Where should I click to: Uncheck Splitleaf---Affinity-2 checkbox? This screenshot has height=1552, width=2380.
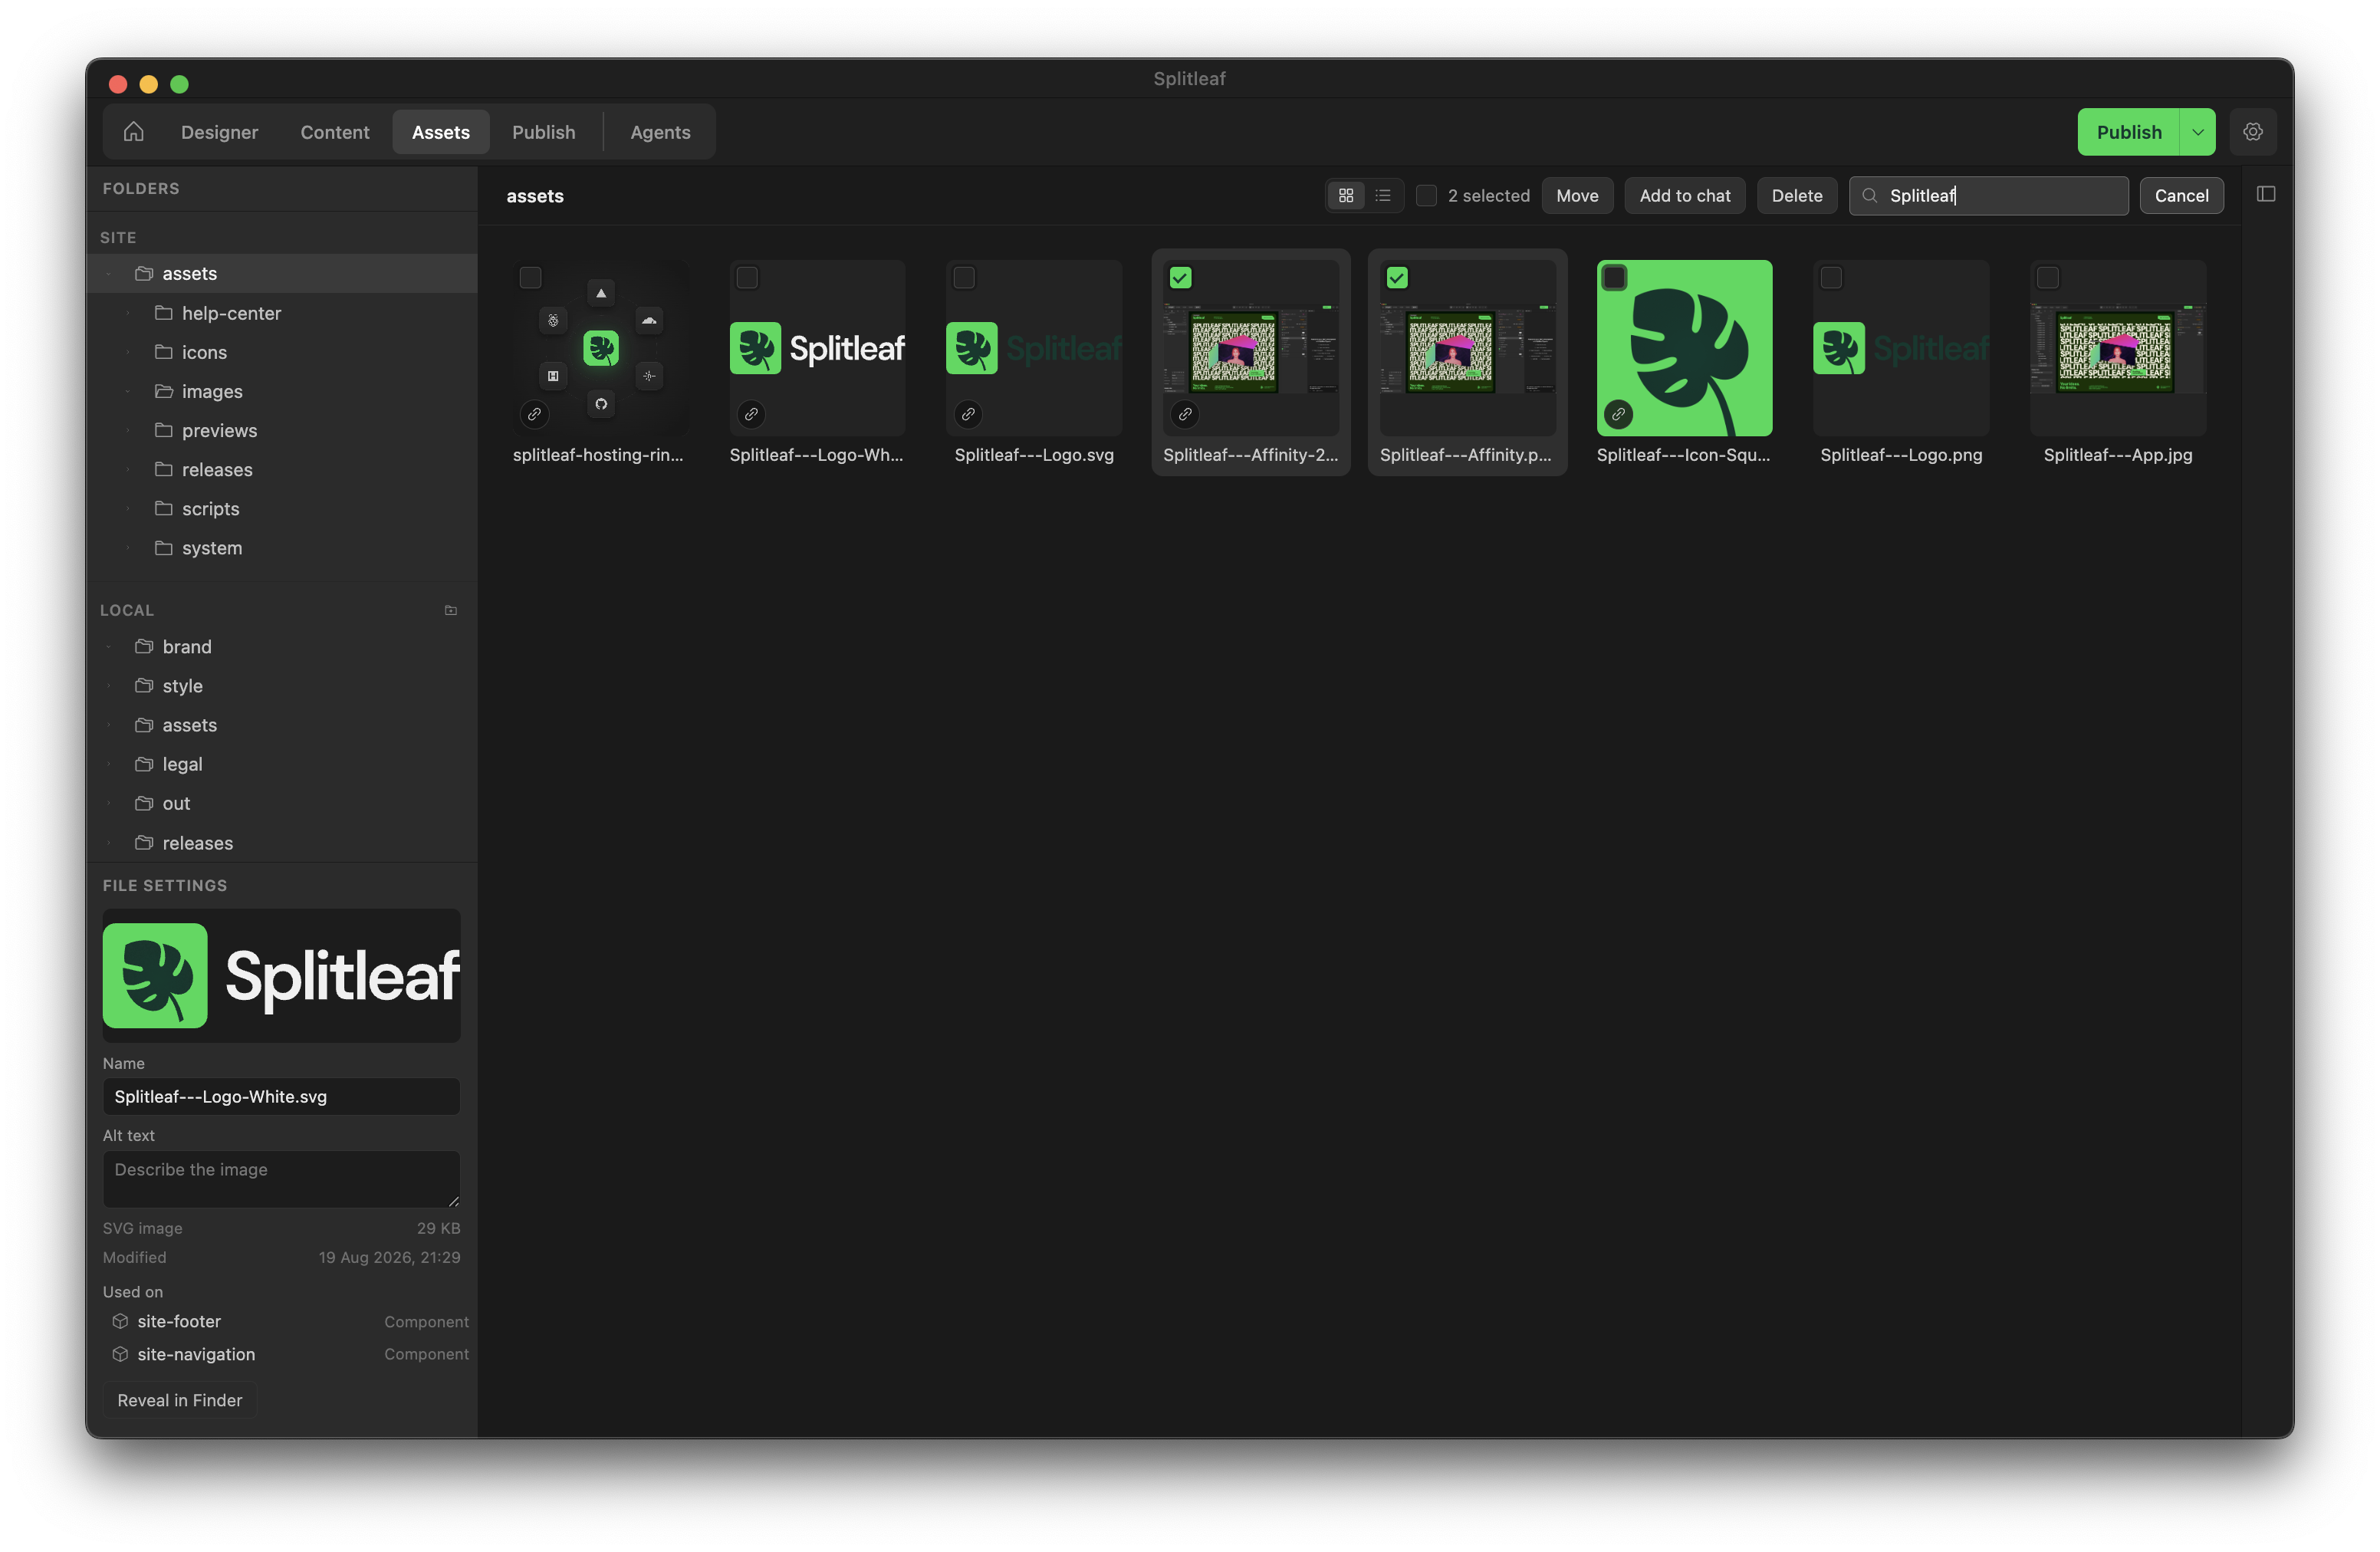pos(1180,278)
